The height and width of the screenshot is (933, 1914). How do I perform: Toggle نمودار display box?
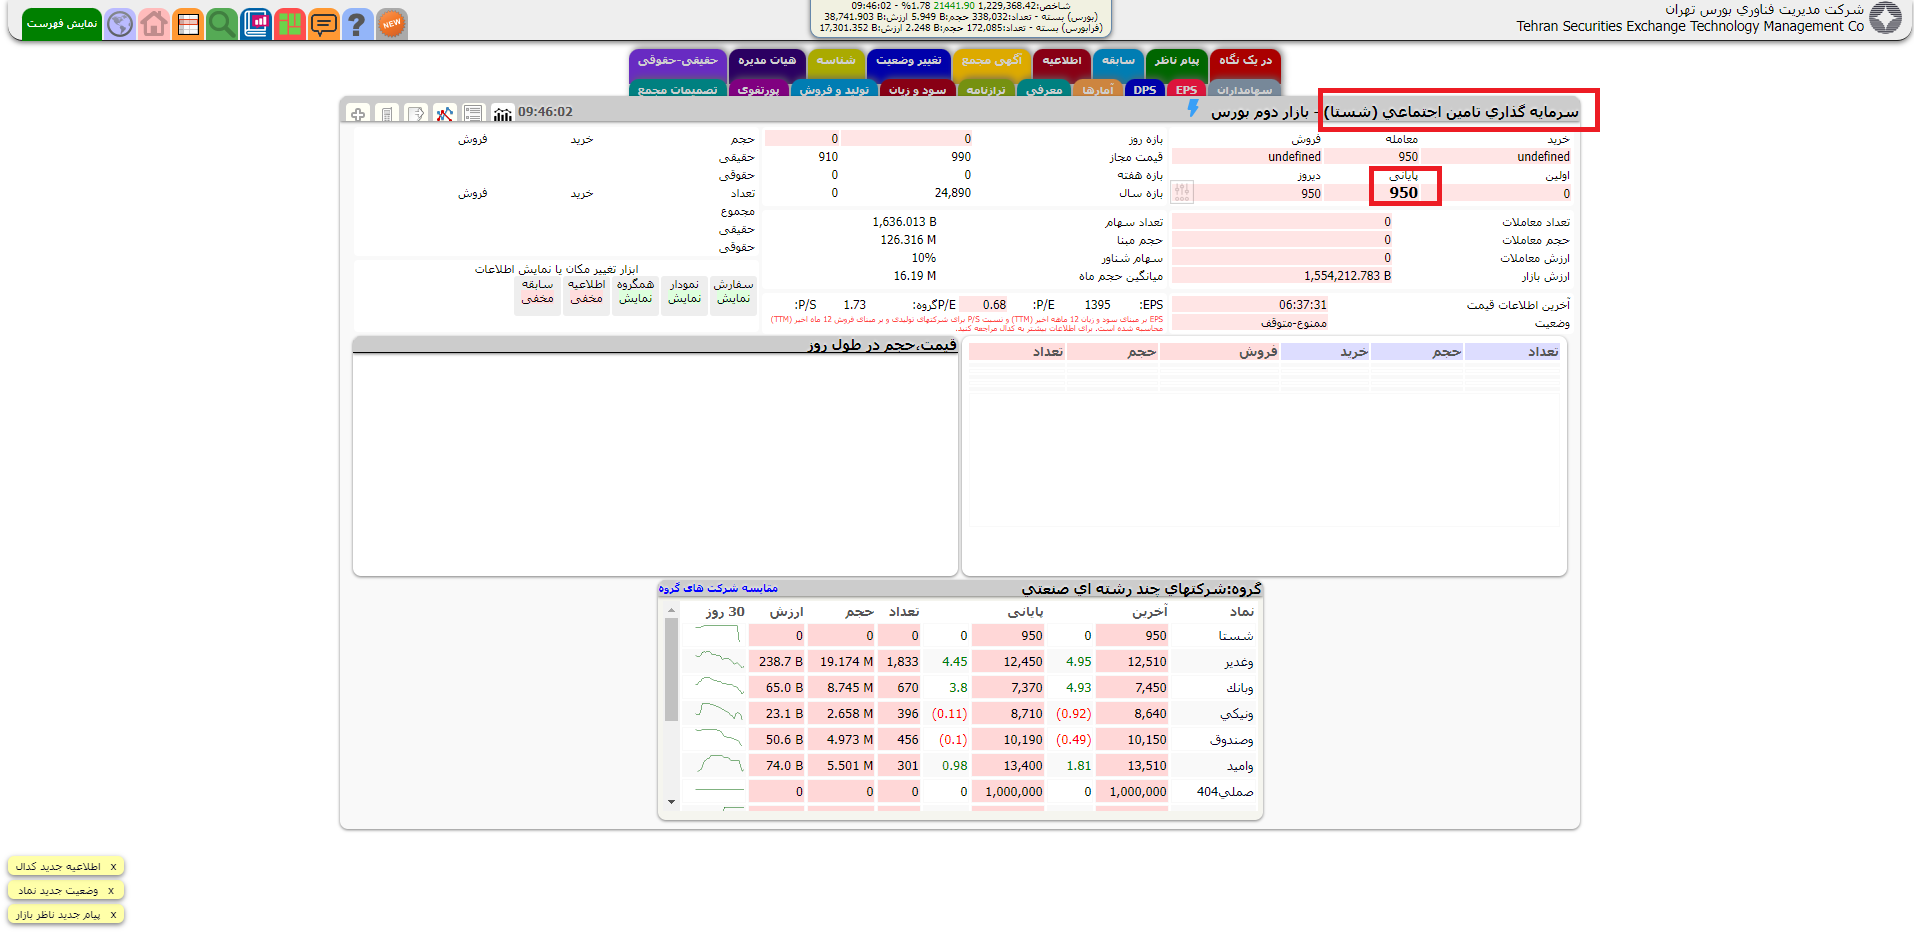click(685, 295)
